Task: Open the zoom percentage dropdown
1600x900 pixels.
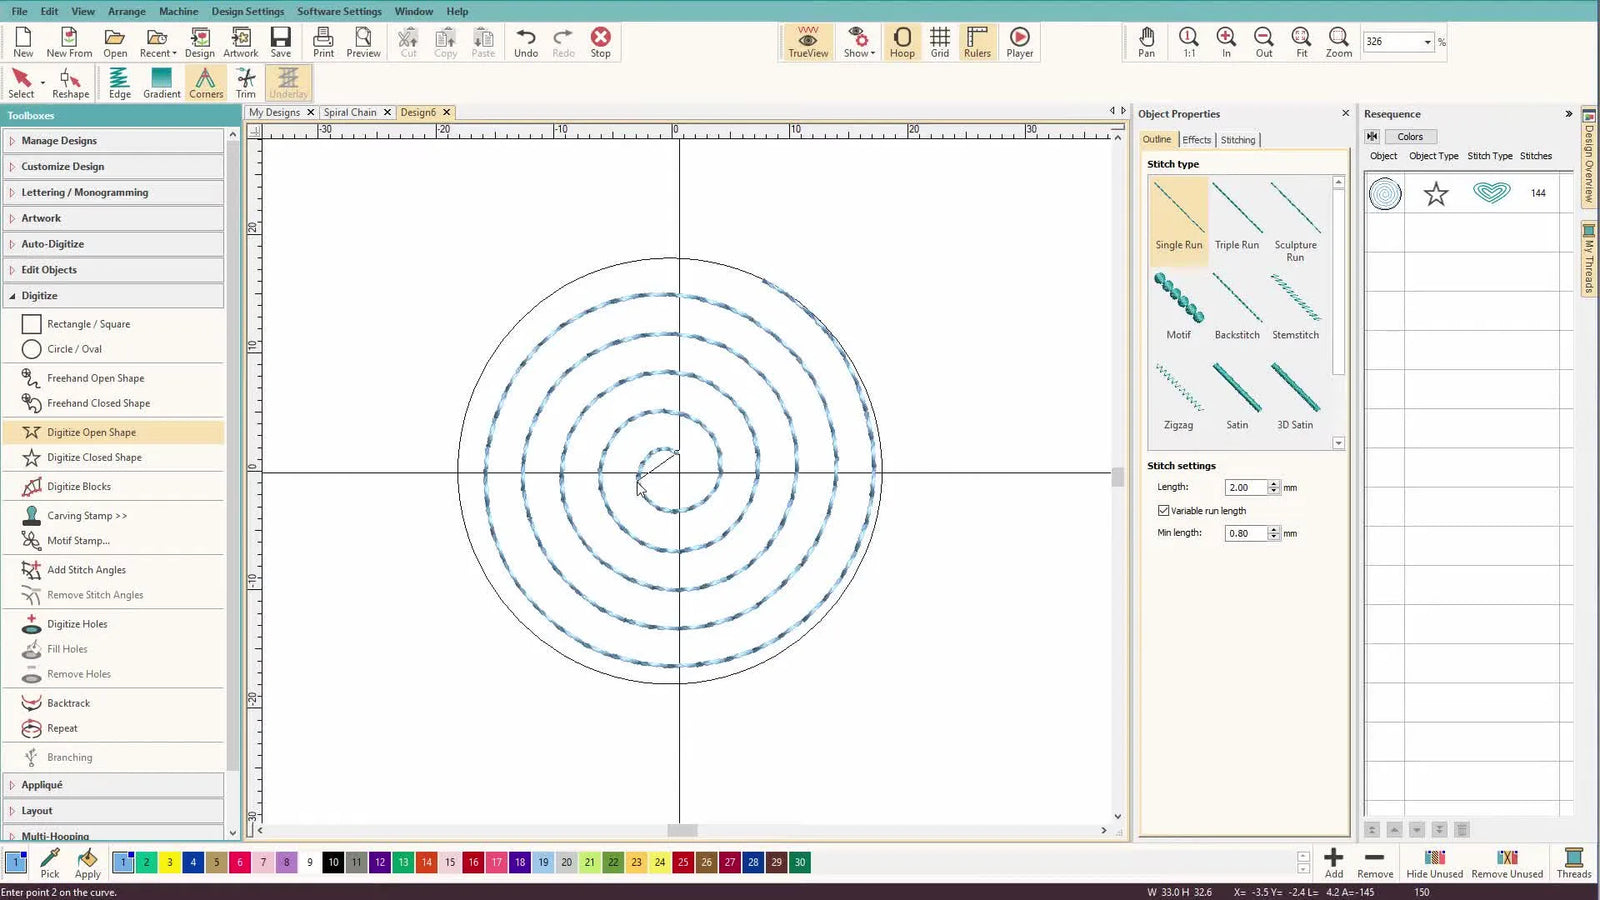Action: 1427,42
